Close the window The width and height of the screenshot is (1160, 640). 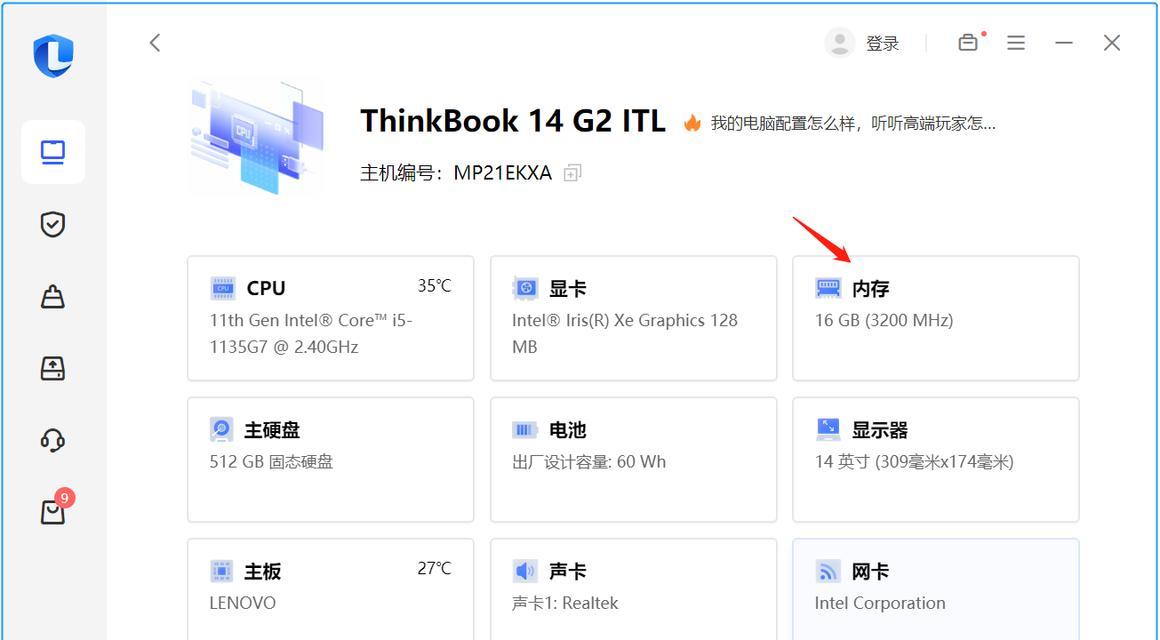point(1112,43)
